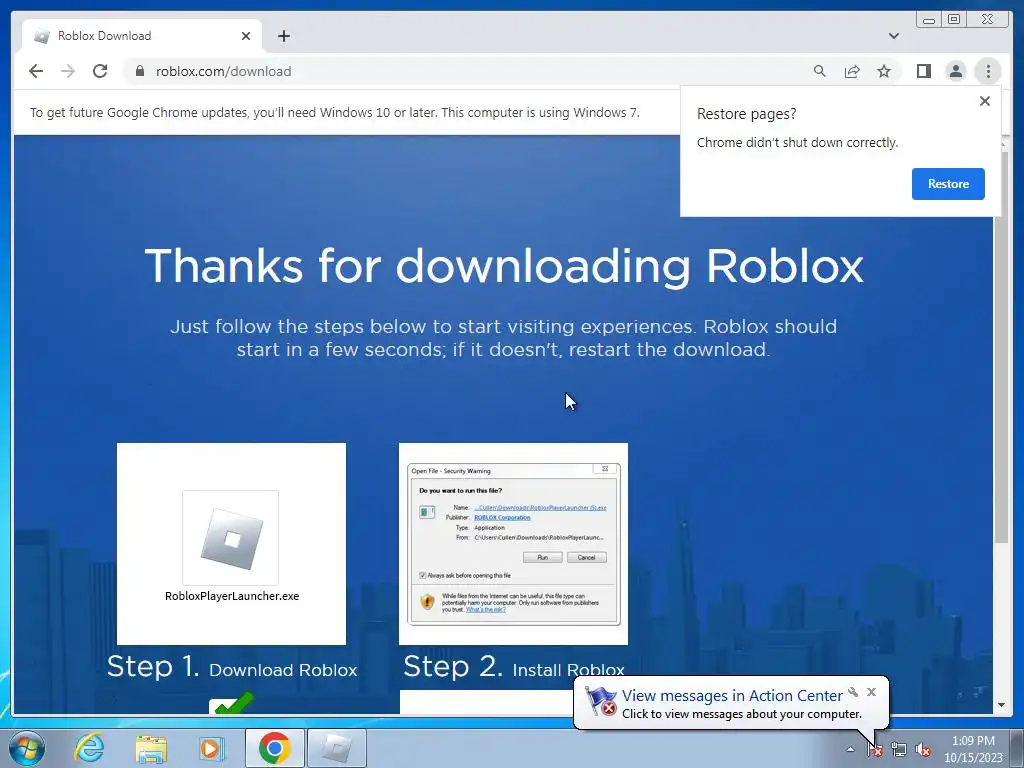Open View messages in Action Center
This screenshot has width=1024, height=768.
(731, 696)
